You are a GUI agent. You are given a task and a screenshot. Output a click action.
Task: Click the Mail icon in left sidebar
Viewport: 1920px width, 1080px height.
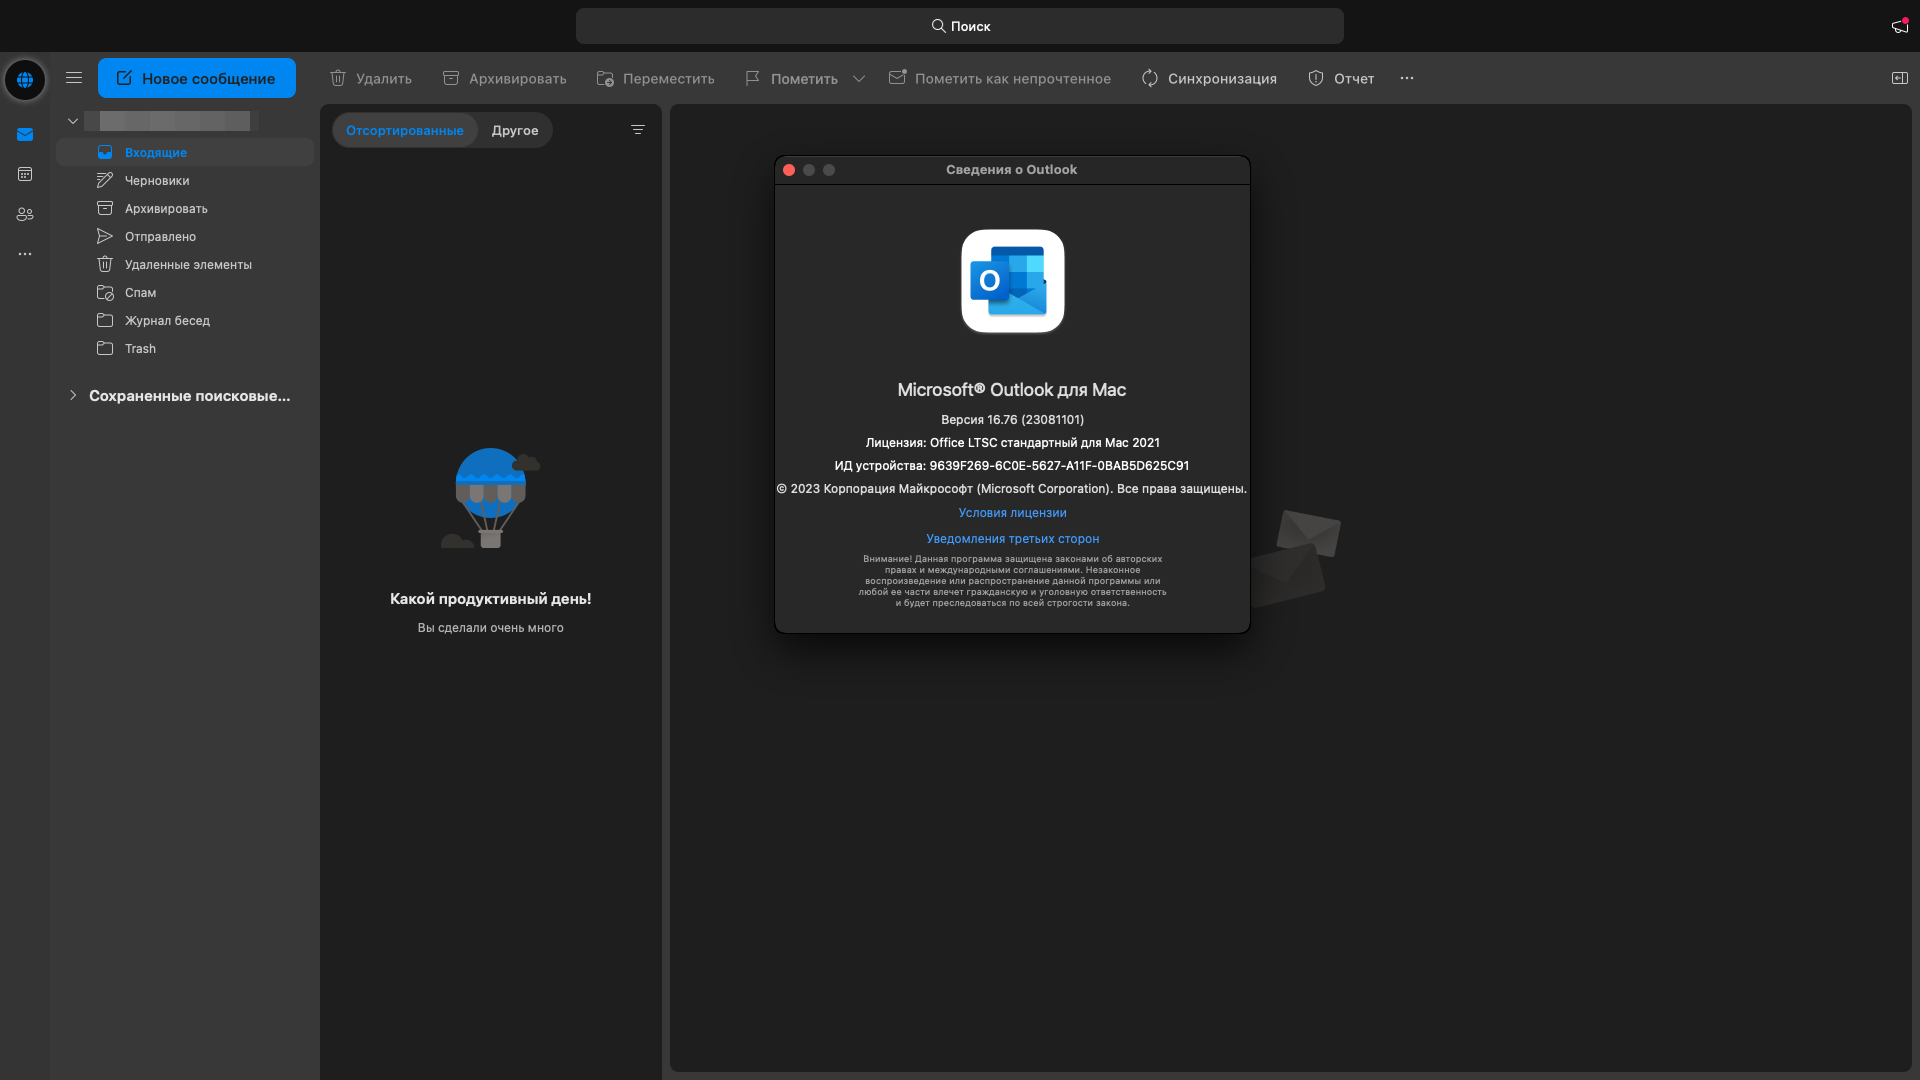(25, 135)
